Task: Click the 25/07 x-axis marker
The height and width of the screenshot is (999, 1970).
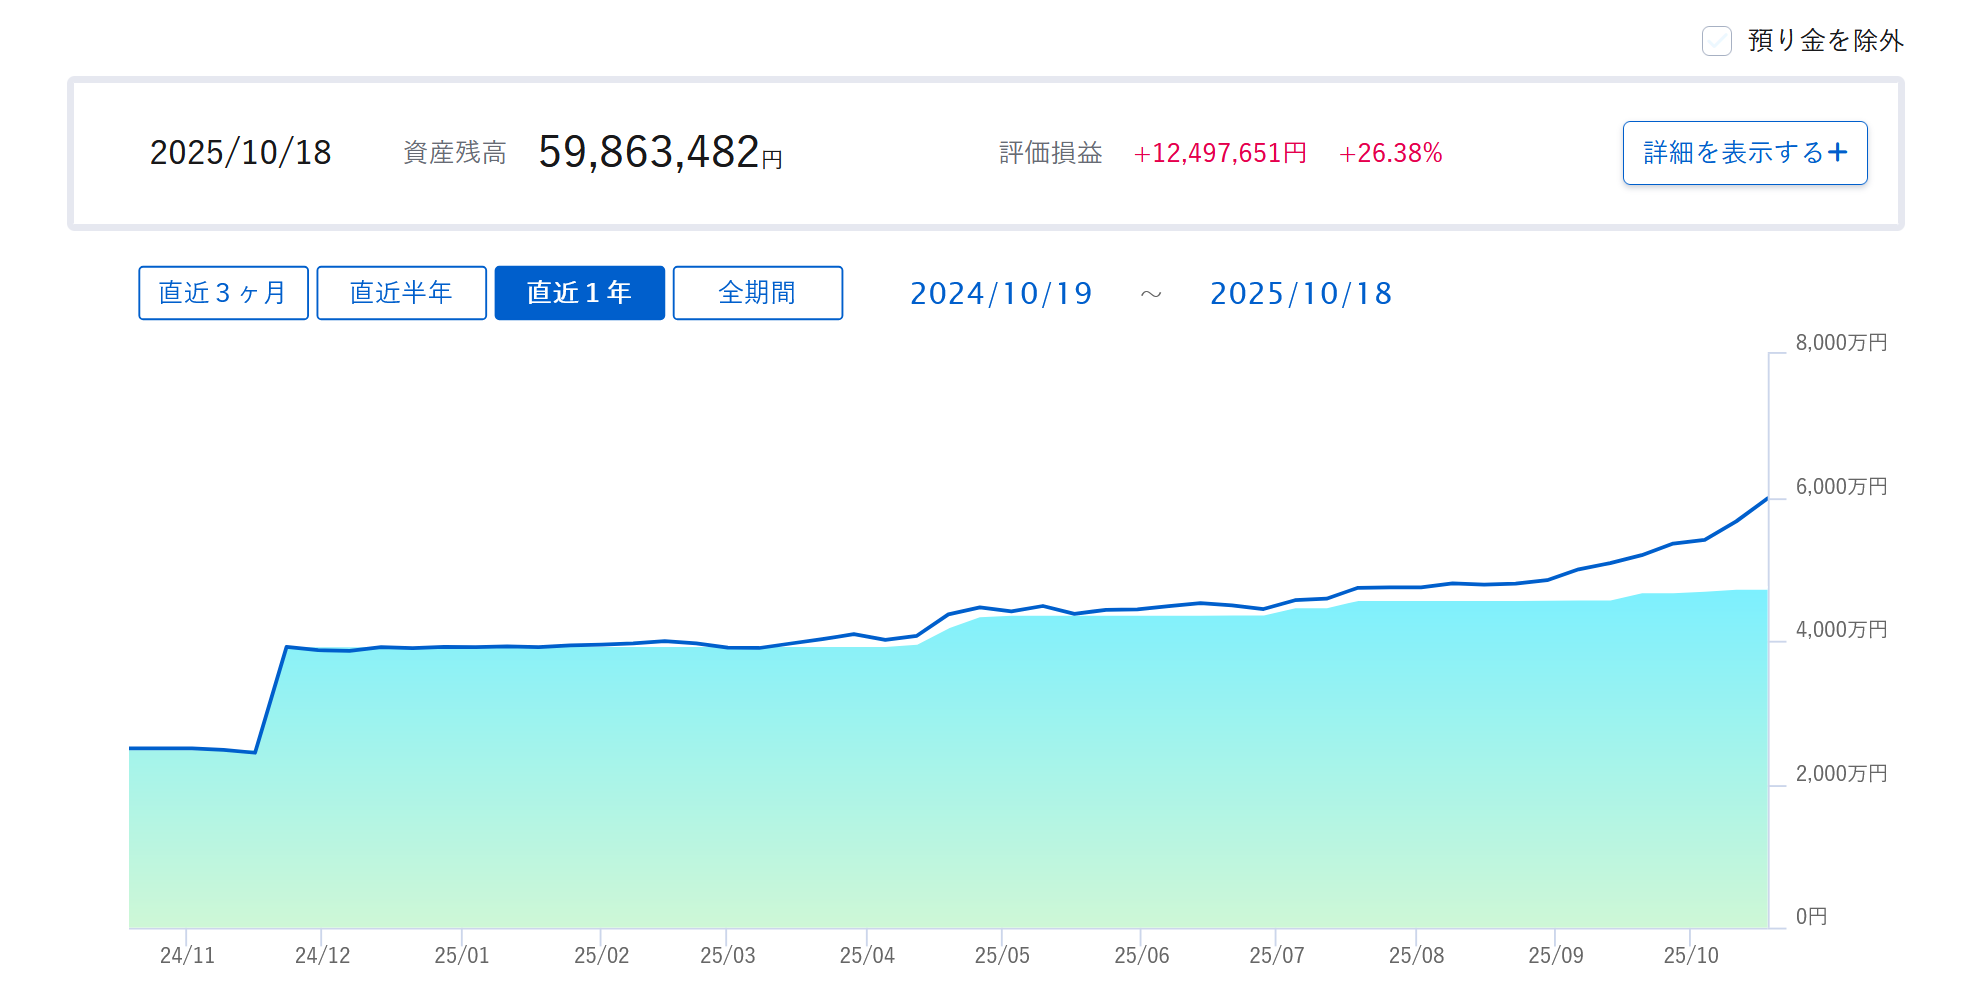Action: pos(1276,955)
